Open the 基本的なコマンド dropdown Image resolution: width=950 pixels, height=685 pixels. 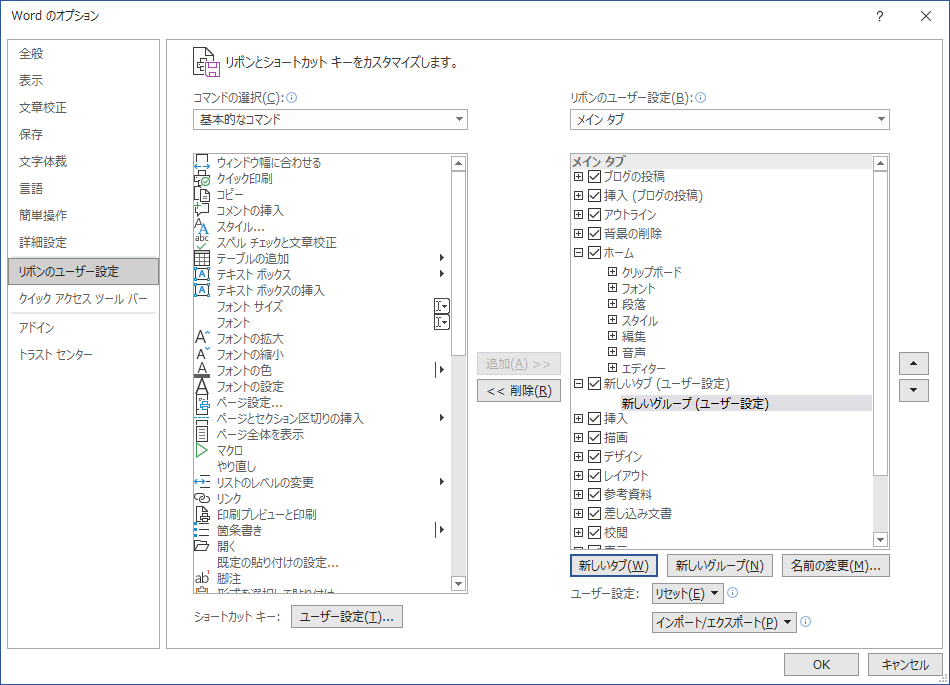(330, 119)
